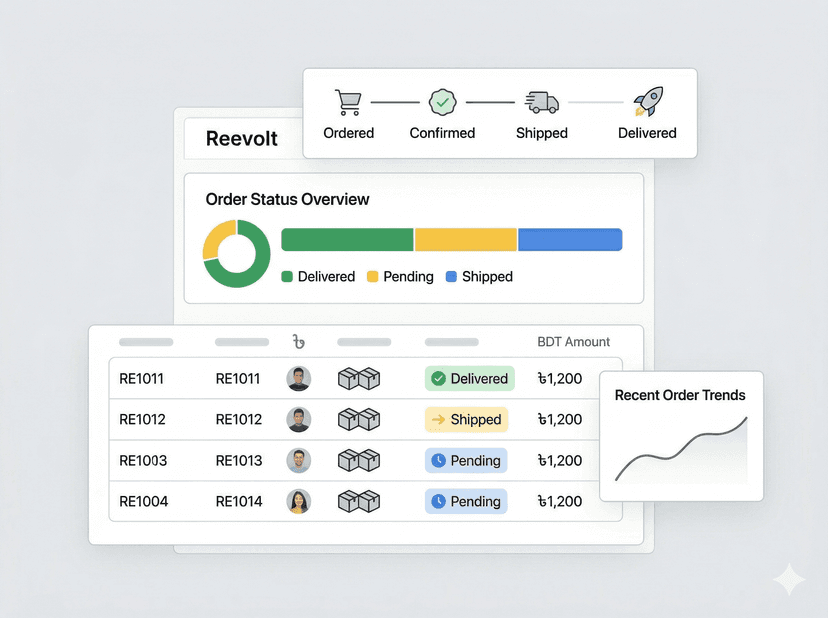Viewport: 828px width, 618px height.
Task: Click the BDT Amount column header
Action: coord(573,342)
